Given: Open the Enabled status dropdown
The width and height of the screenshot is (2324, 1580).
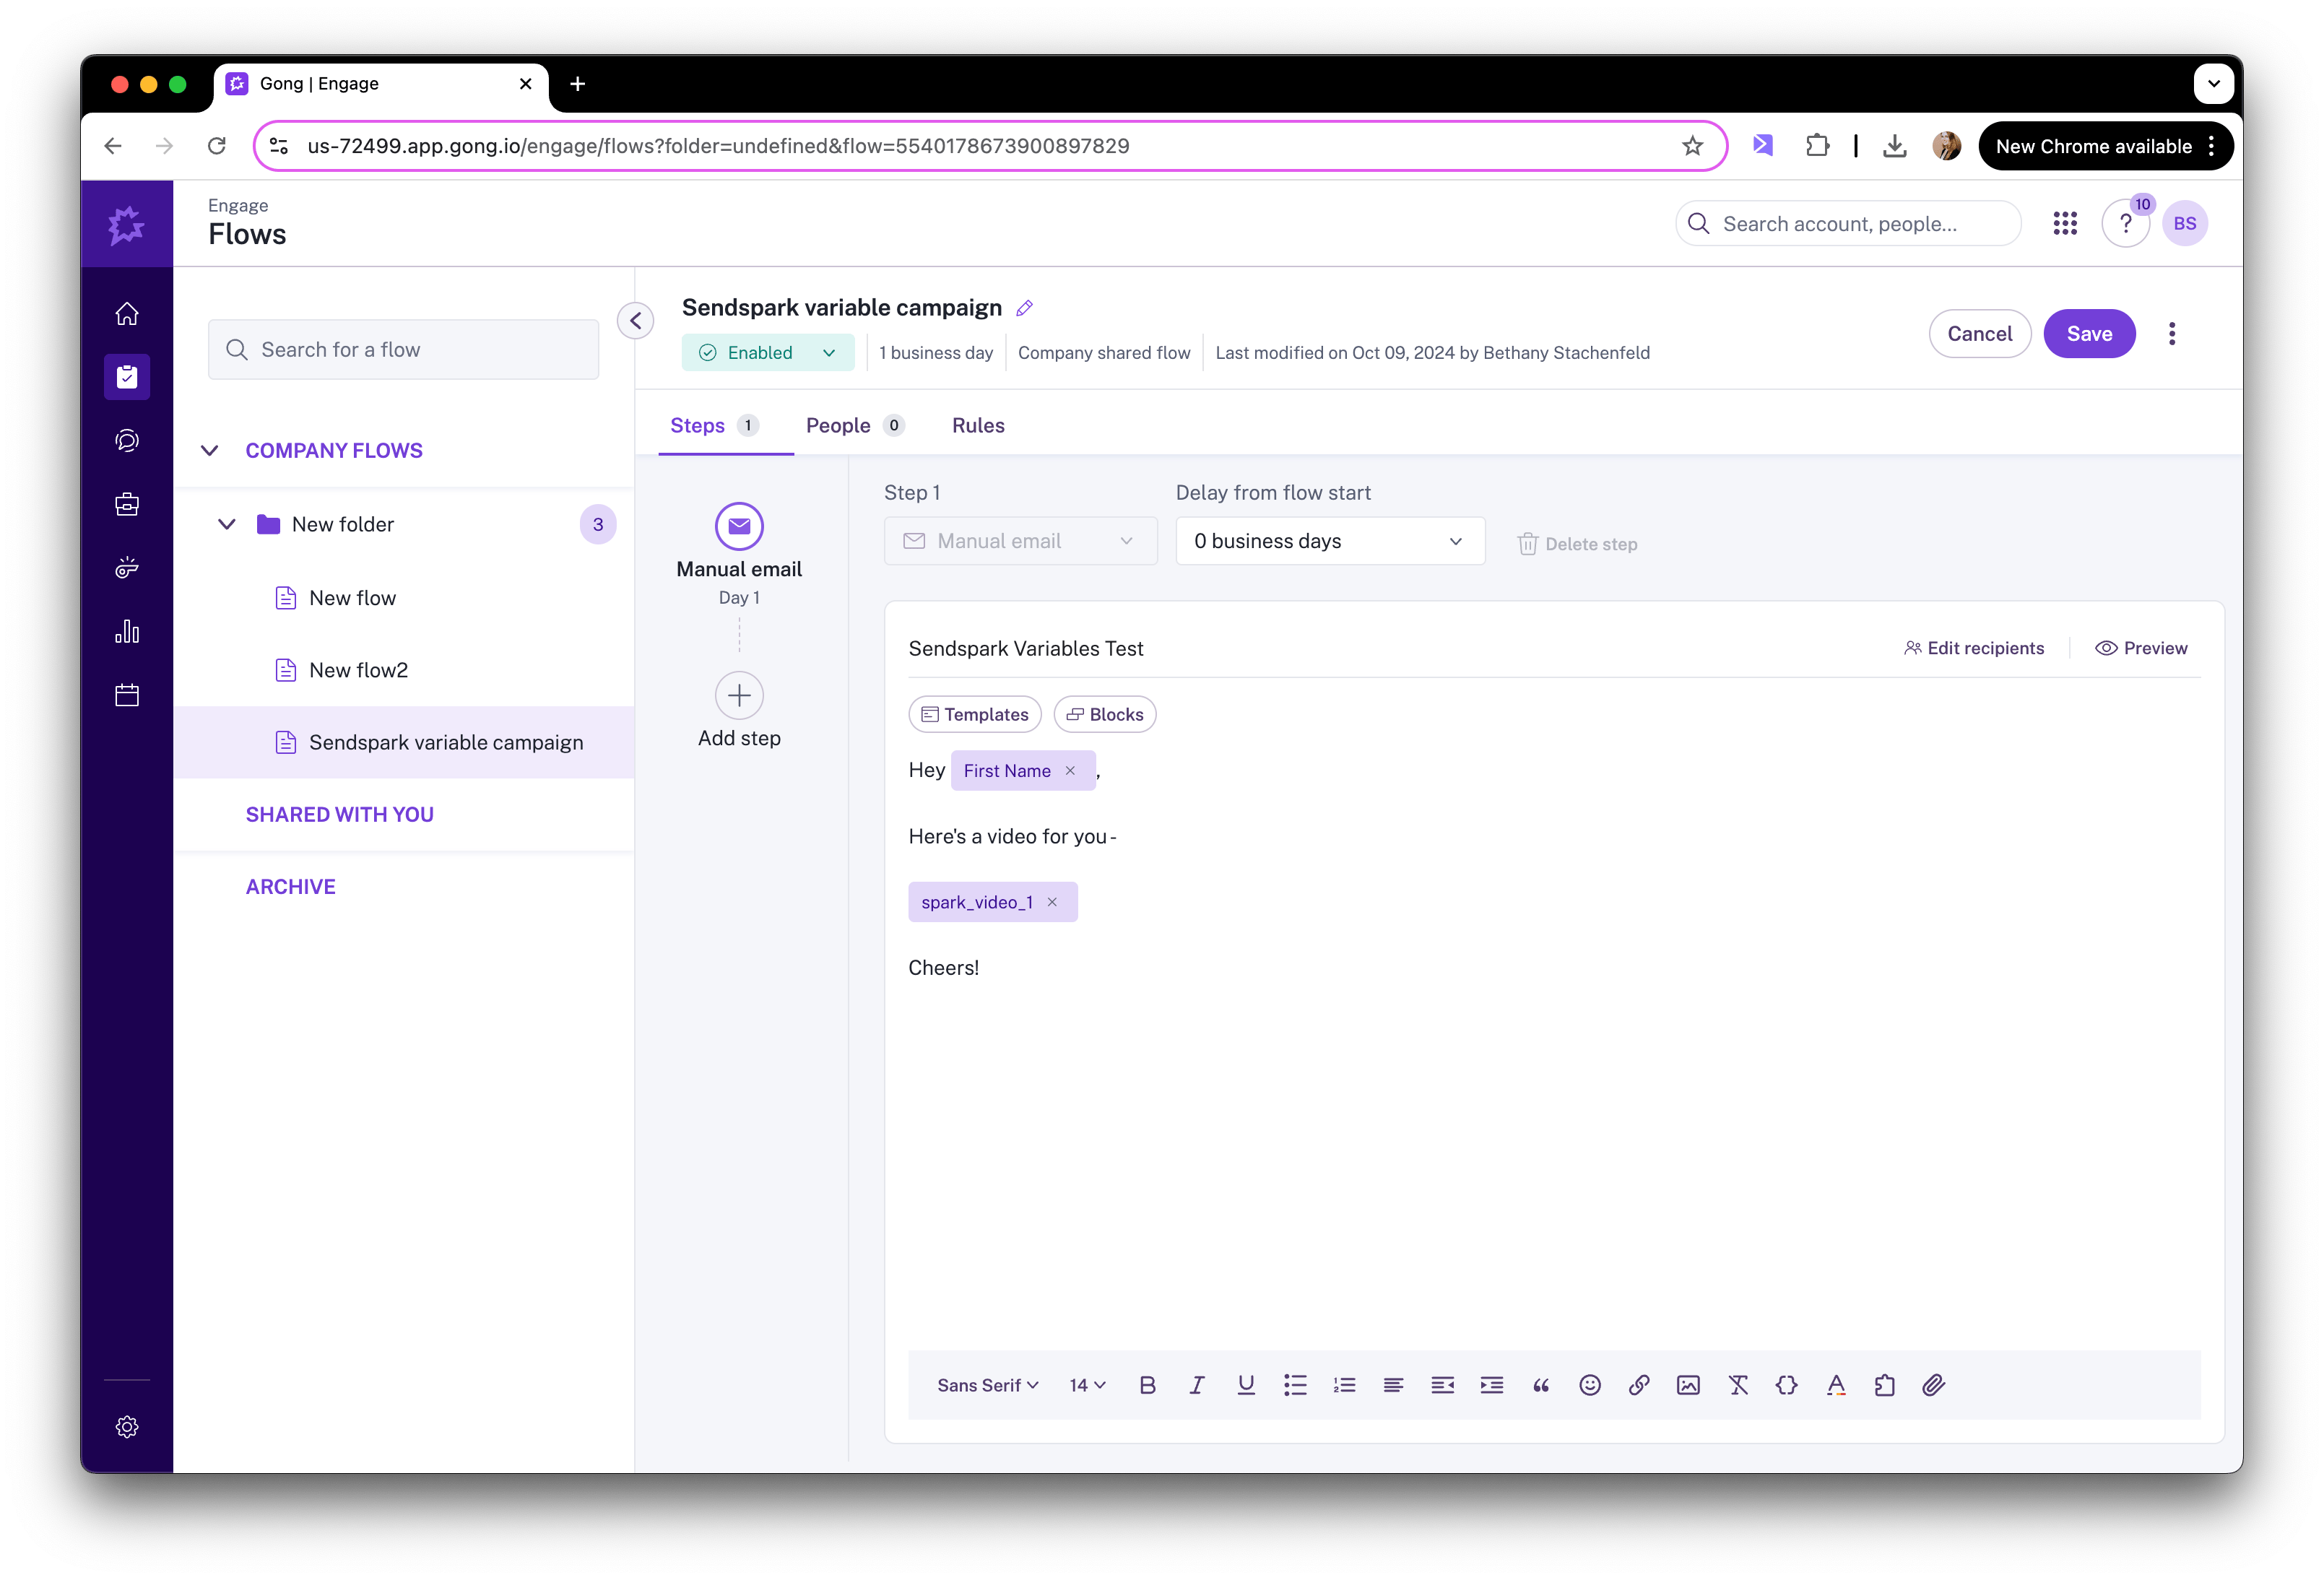Looking at the screenshot, I should 767,353.
